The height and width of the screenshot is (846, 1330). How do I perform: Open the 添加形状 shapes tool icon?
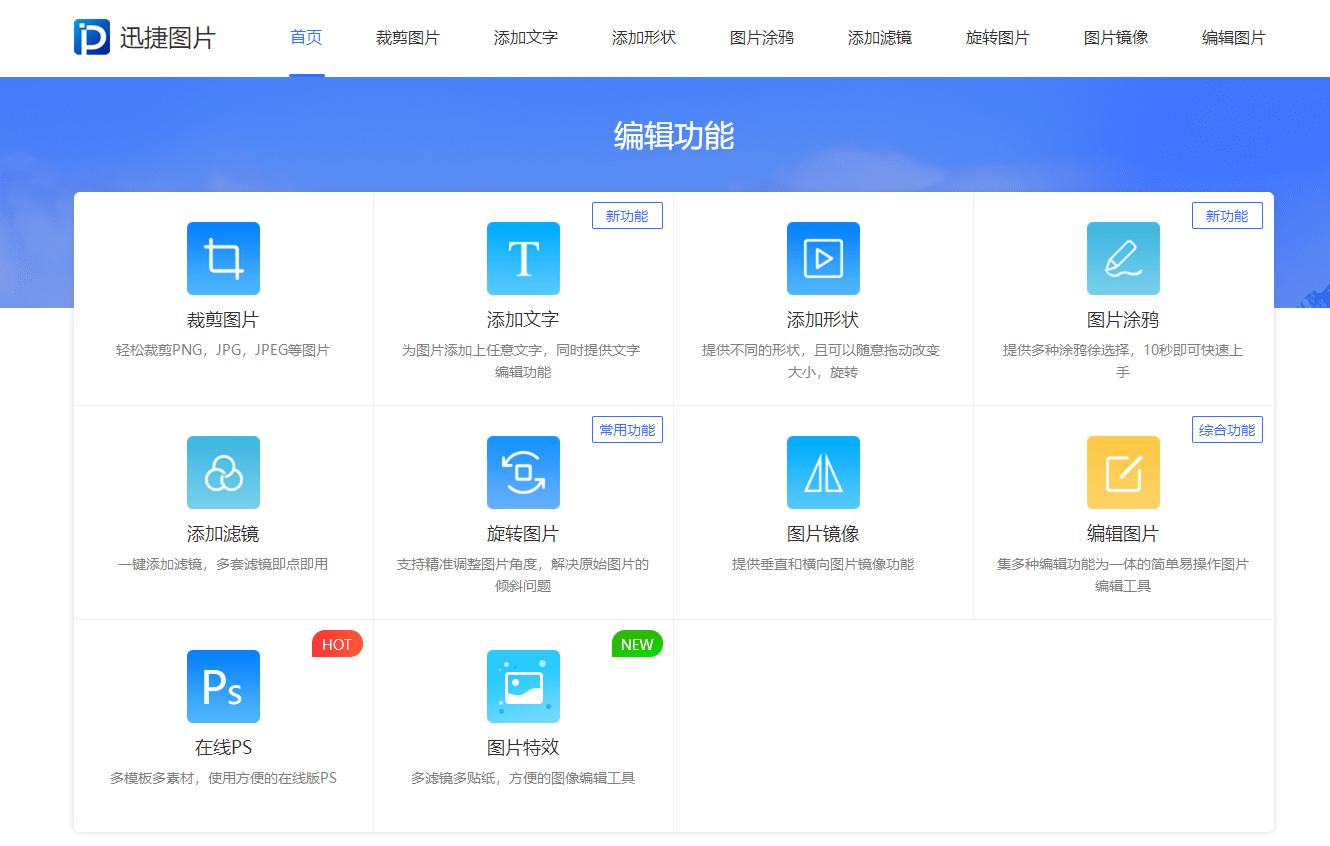click(823, 258)
